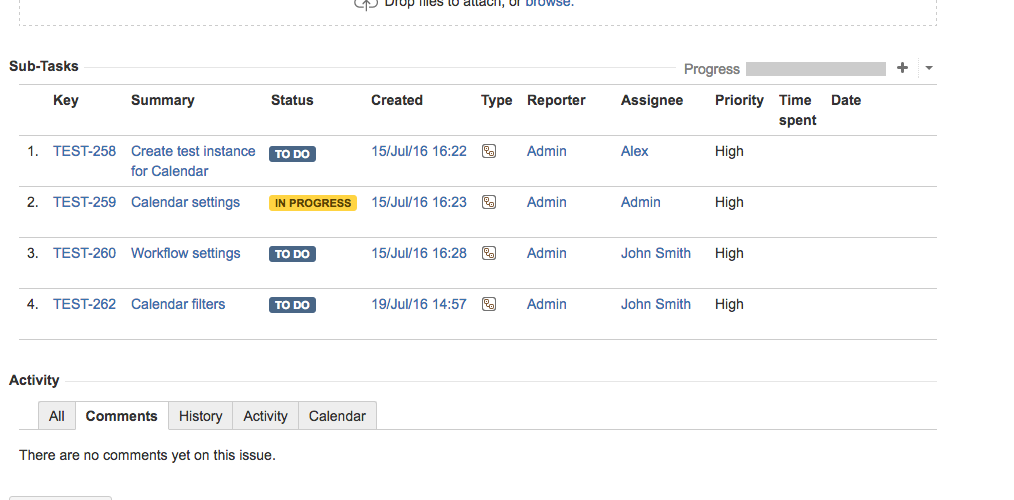Click High priority on TEST-258 row
The height and width of the screenshot is (500, 1014).
729,151
